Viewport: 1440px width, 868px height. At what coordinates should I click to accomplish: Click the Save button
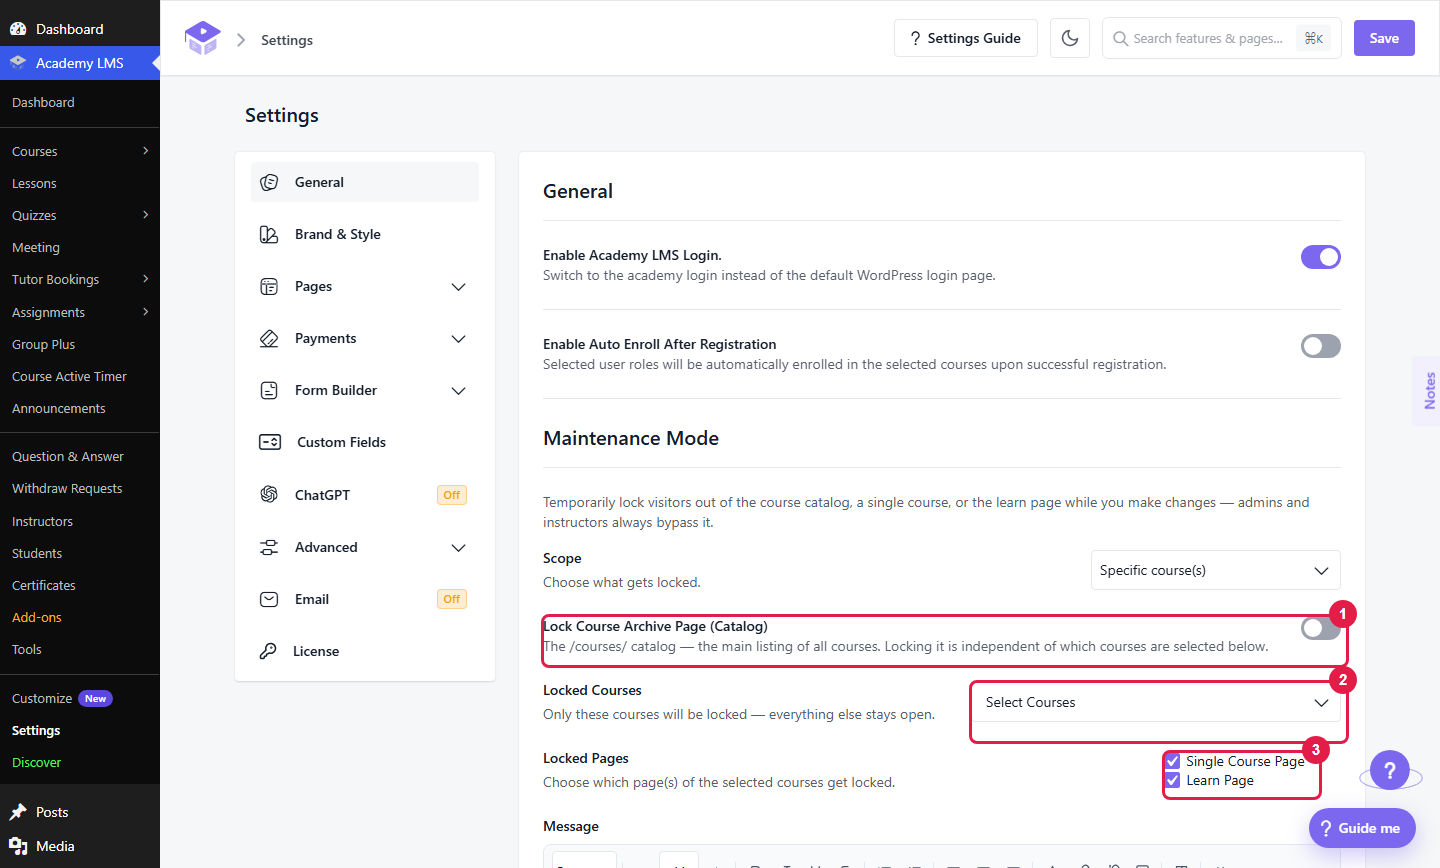1384,38
